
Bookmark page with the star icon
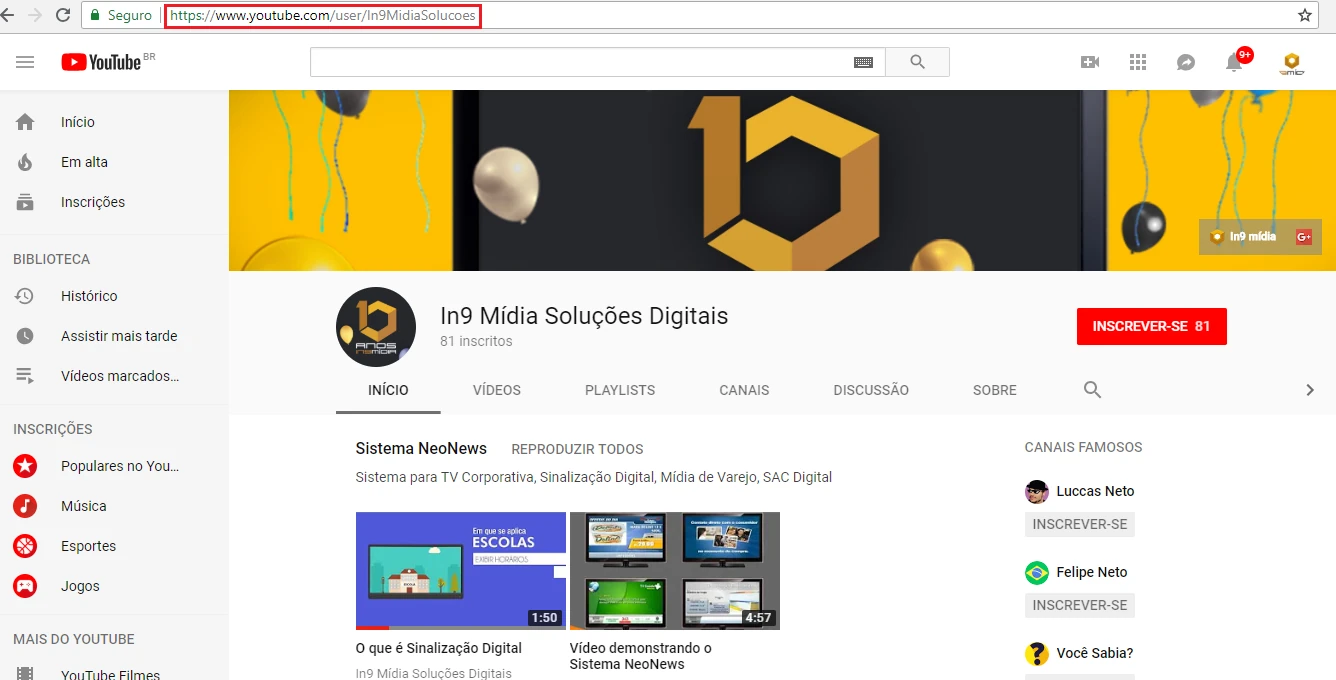coord(1305,15)
